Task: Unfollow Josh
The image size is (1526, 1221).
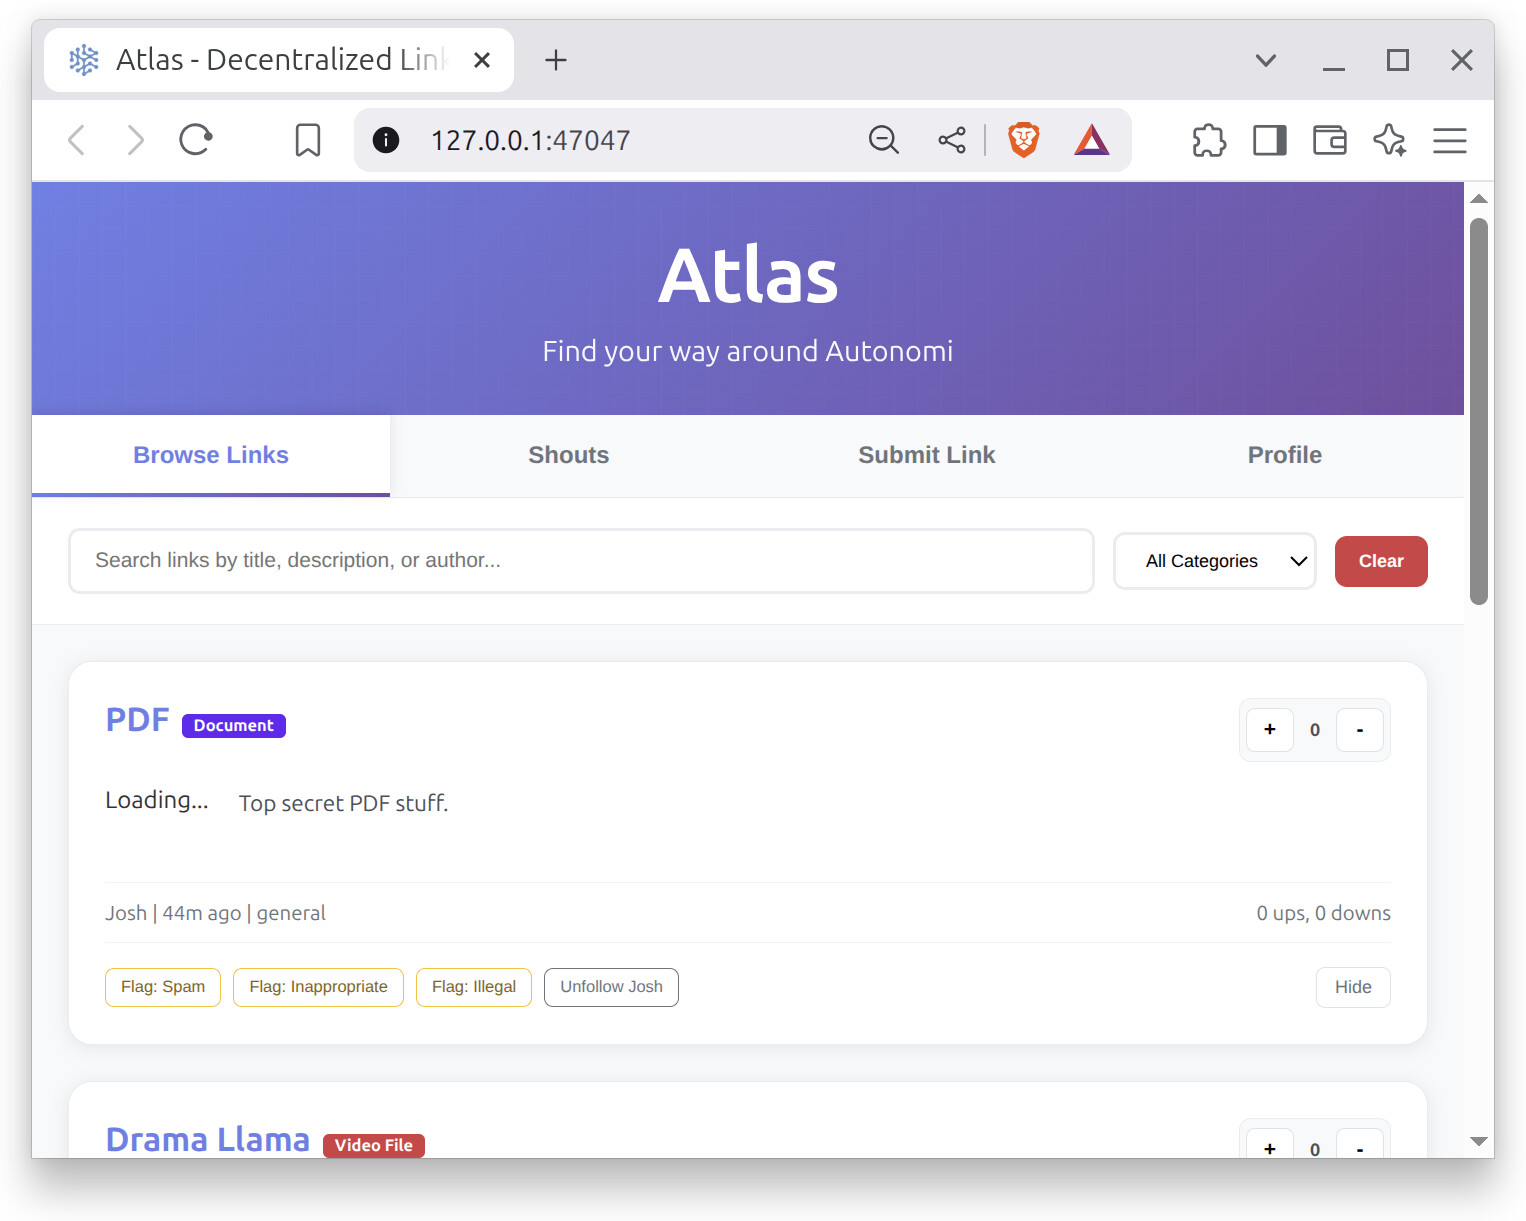Action: (x=611, y=987)
